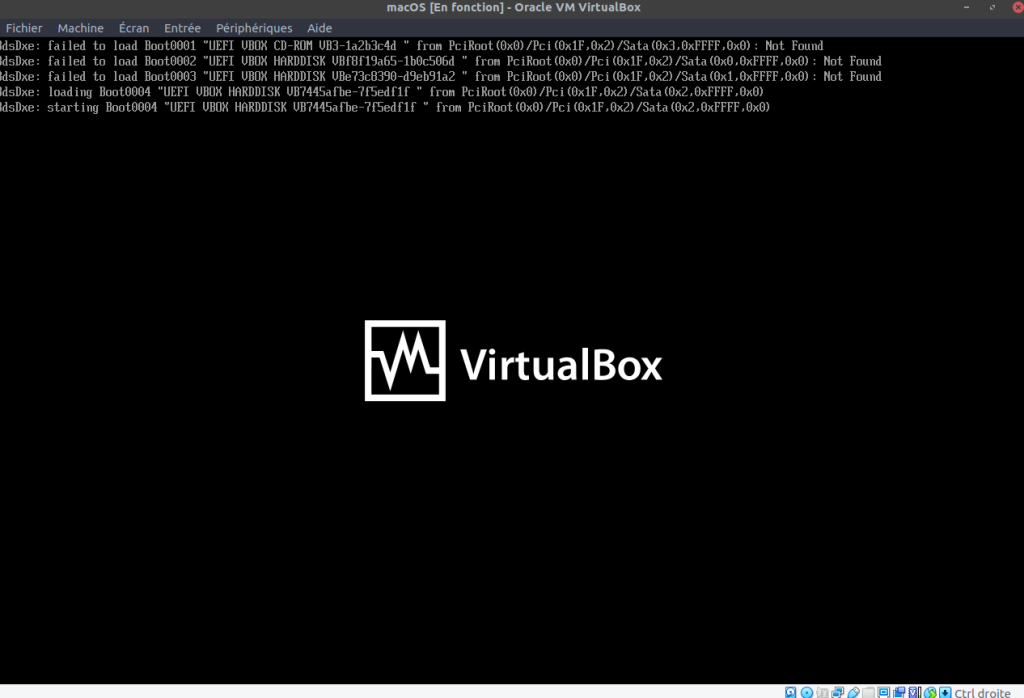Open the USB devices status icon
This screenshot has width=1024, height=698.
pos(853,691)
